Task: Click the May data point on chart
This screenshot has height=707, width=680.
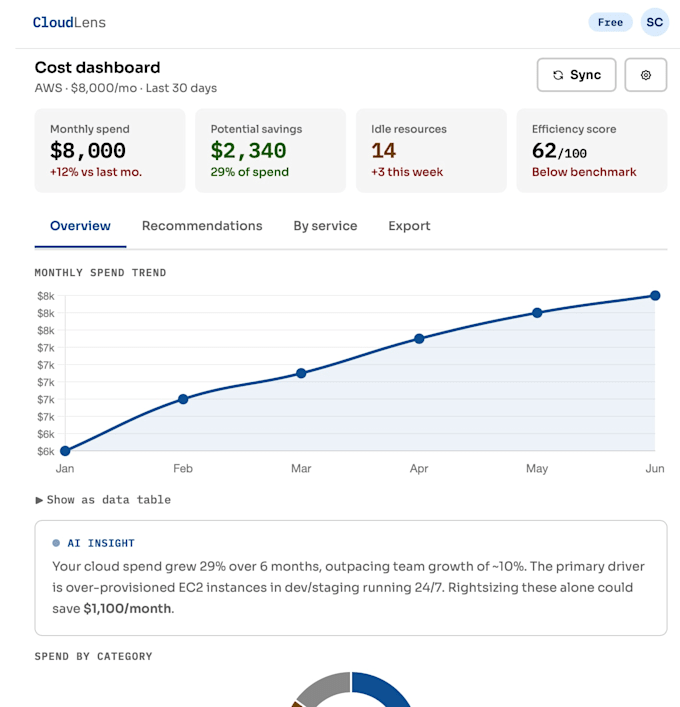Action: tap(537, 313)
